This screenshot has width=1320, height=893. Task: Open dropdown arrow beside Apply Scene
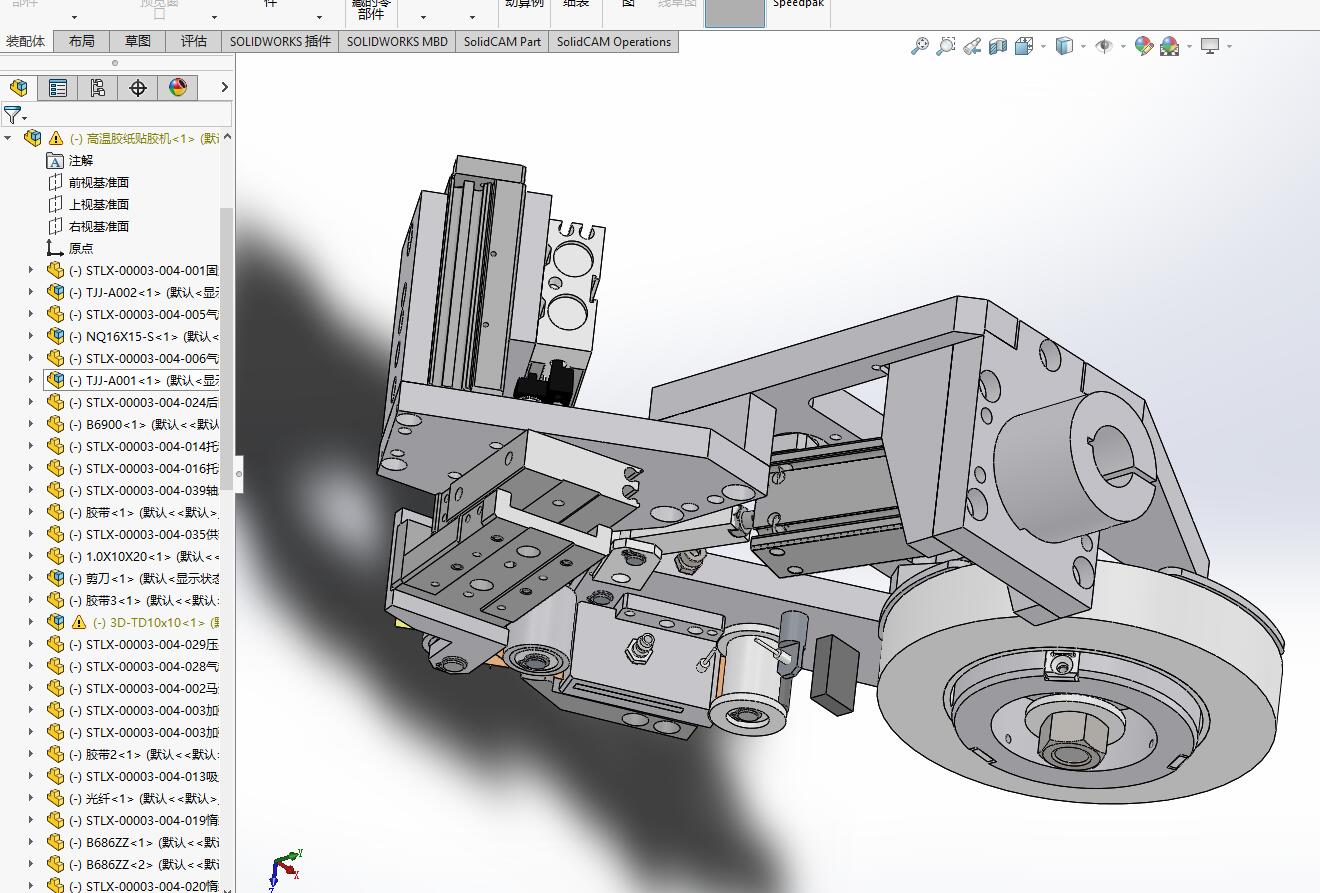(1189, 46)
